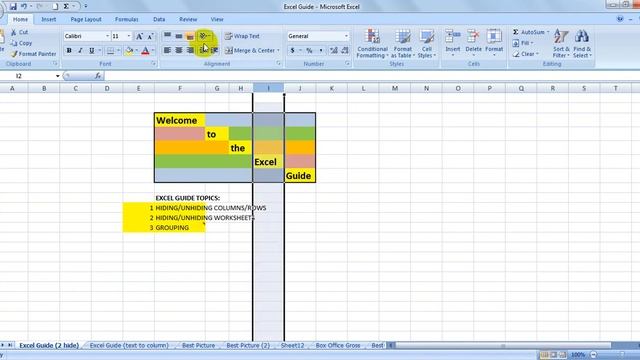Open the Clear menu
This screenshot has width=640, height=360.
pyautogui.click(x=526, y=53)
